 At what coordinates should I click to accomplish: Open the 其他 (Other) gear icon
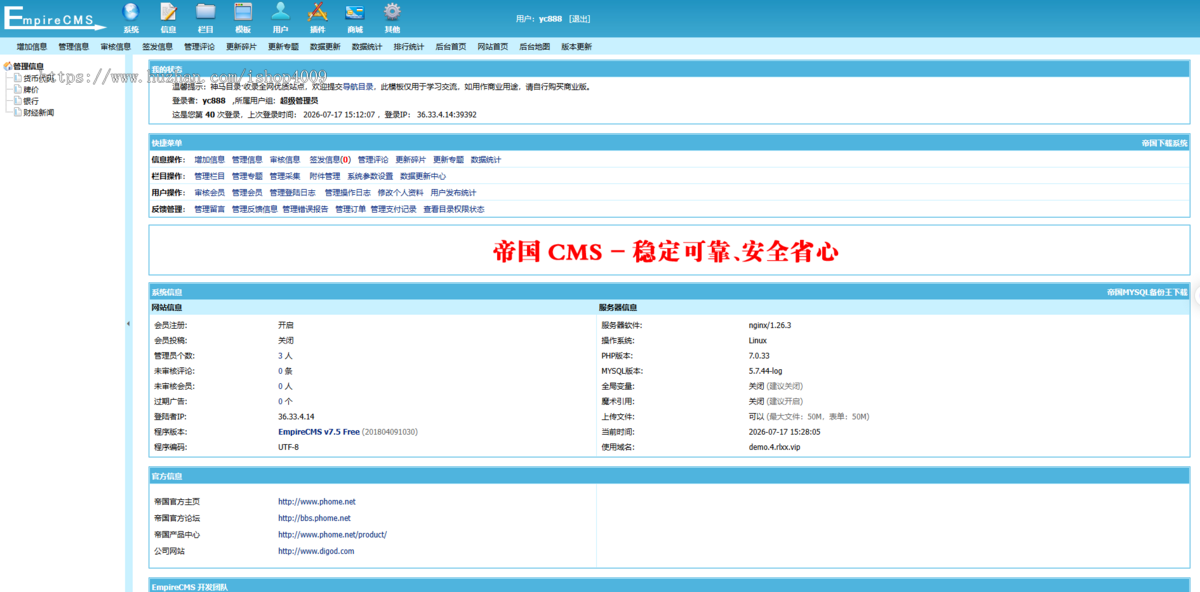(392, 12)
